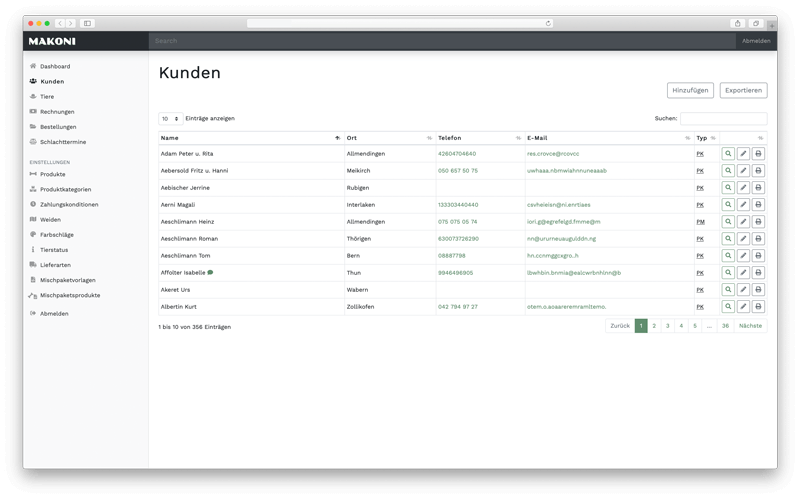Click the edit pencil for Aeschlimann Tom
Viewport: 800px width, 499px height.
pyautogui.click(x=743, y=256)
